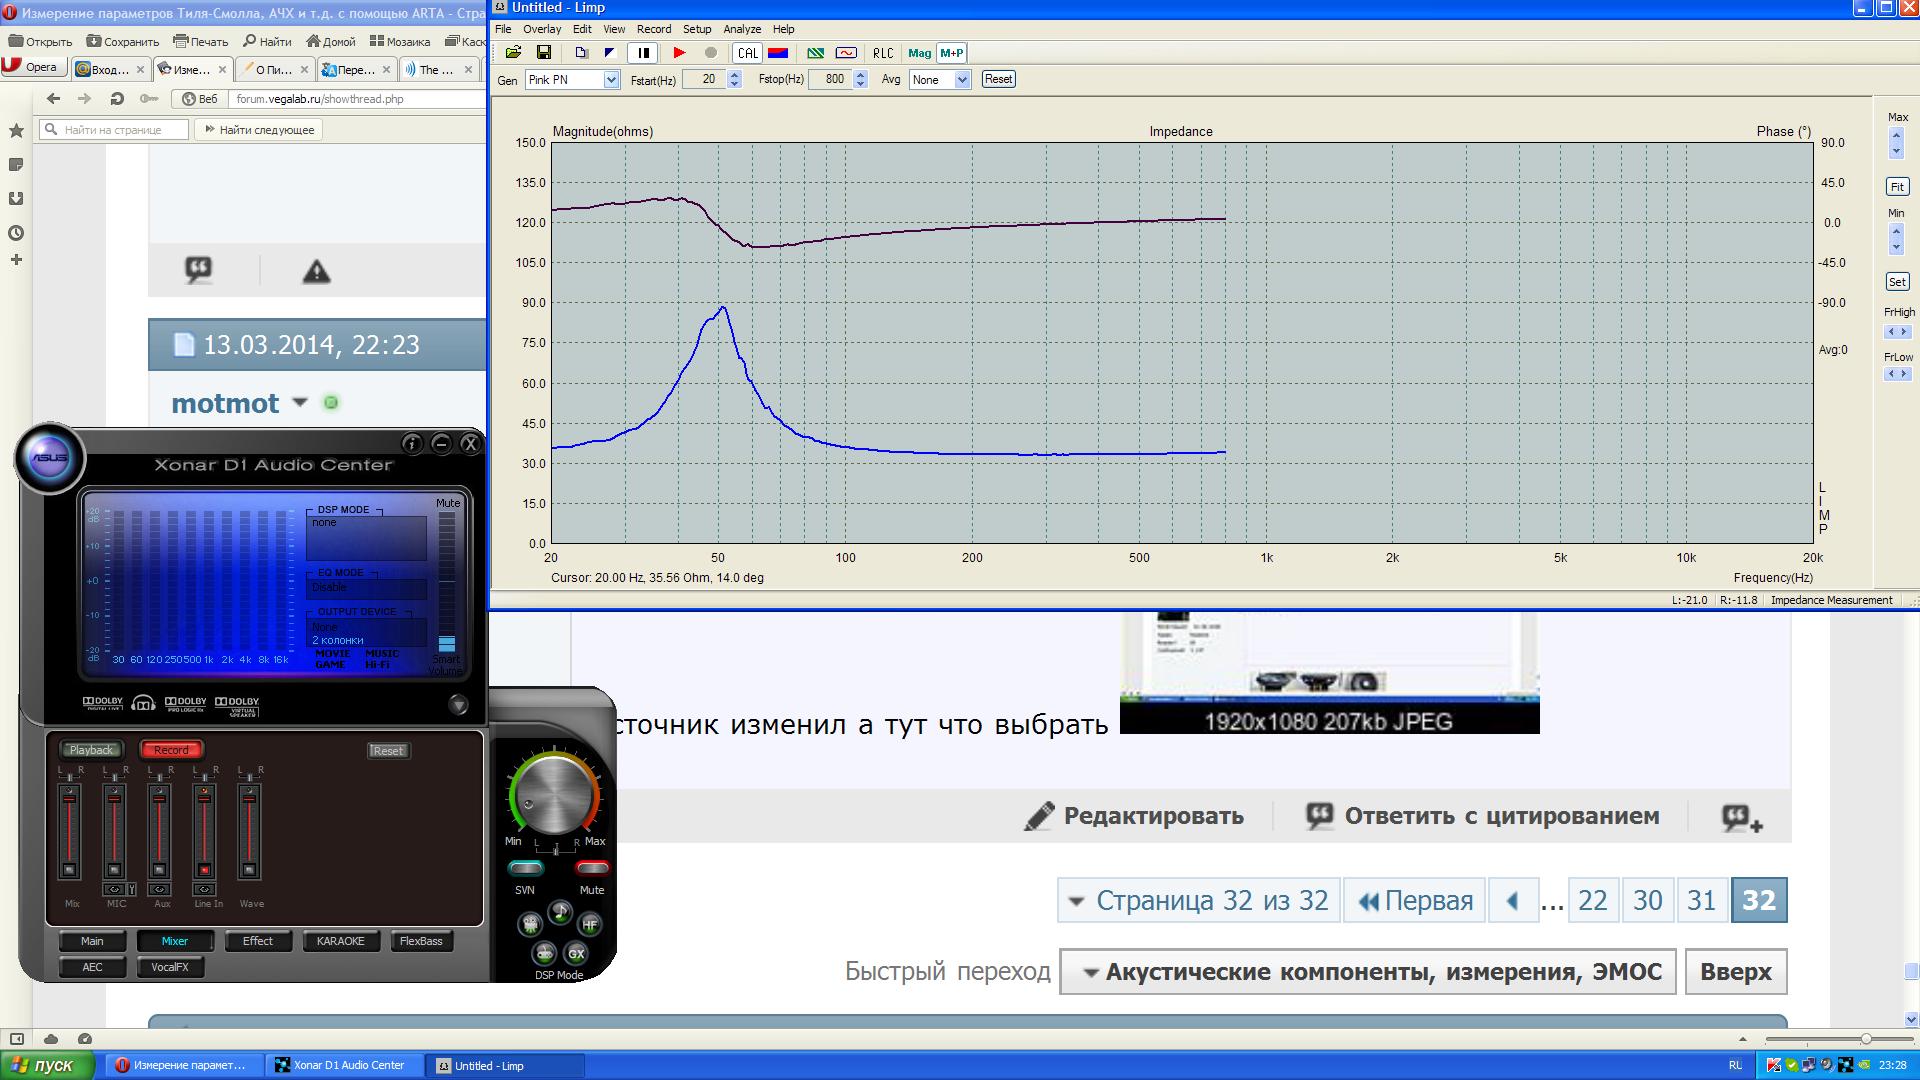
Task: Click the FrHigh arrow control
Action: tap(1897, 332)
